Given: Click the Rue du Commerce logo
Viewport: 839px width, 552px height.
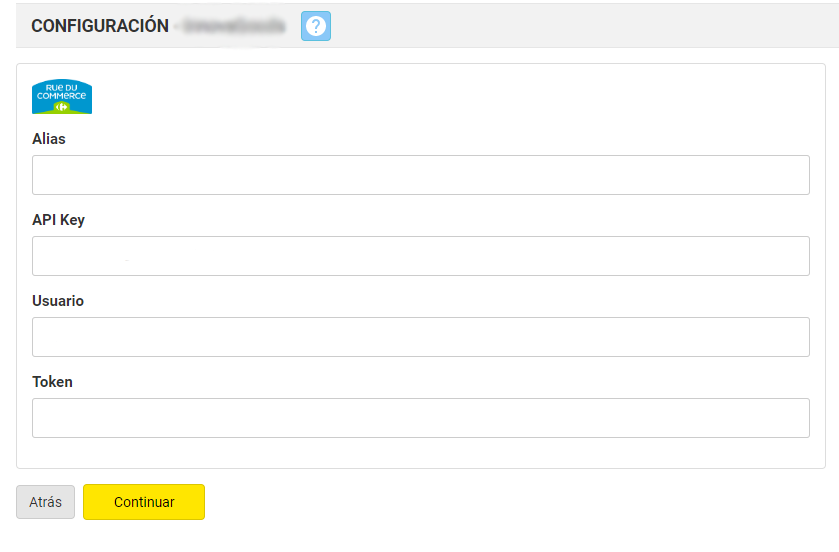Looking at the screenshot, I should click(x=62, y=96).
